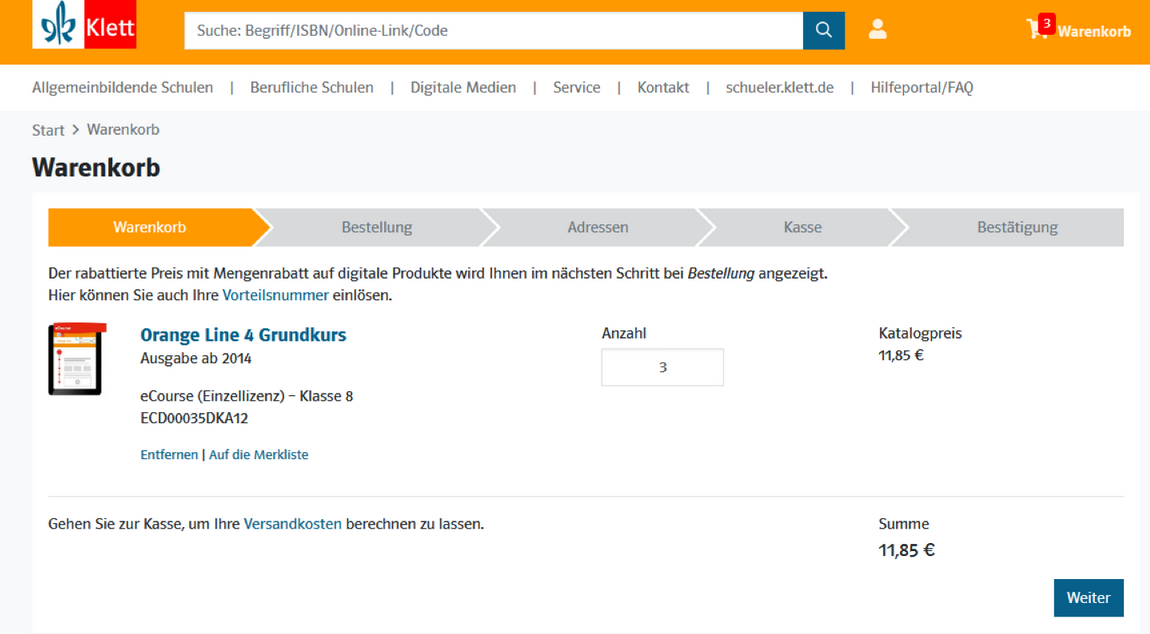Open the user account icon
This screenshot has height=634, width=1150.
coord(877,30)
